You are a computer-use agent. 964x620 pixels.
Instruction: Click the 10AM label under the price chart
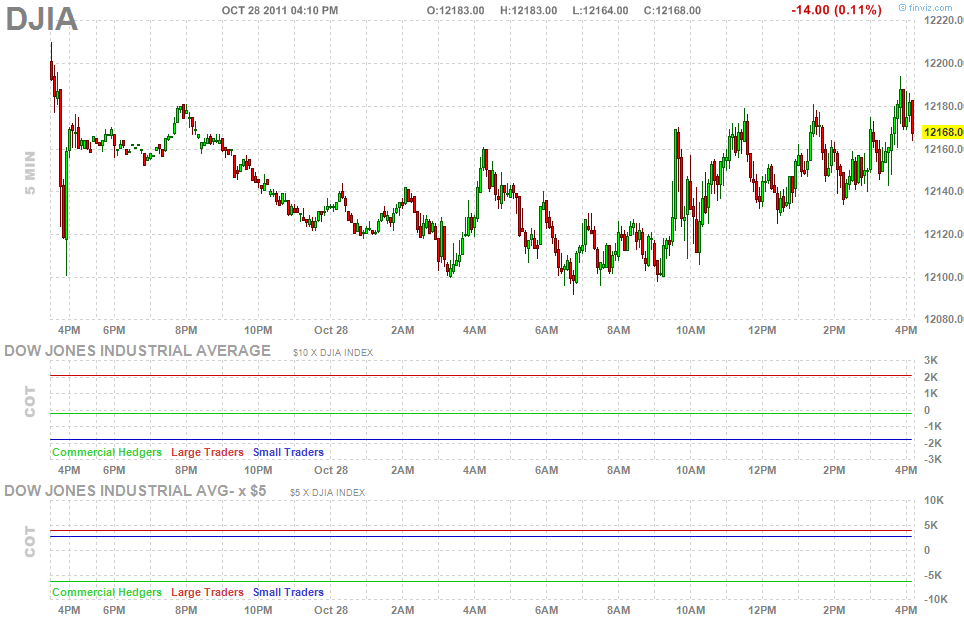point(690,330)
